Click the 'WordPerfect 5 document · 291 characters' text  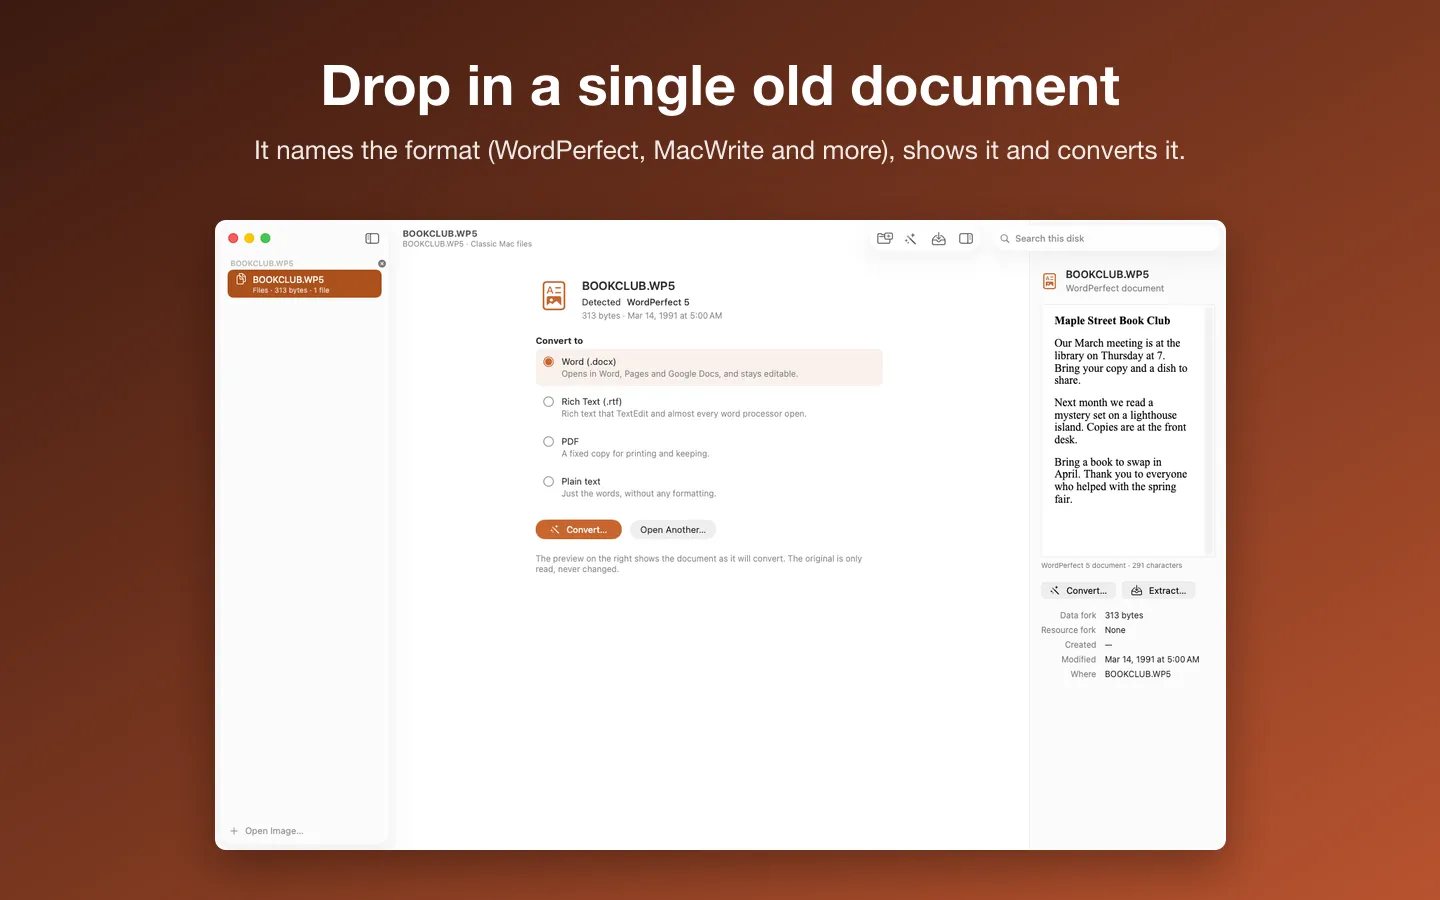(1112, 566)
